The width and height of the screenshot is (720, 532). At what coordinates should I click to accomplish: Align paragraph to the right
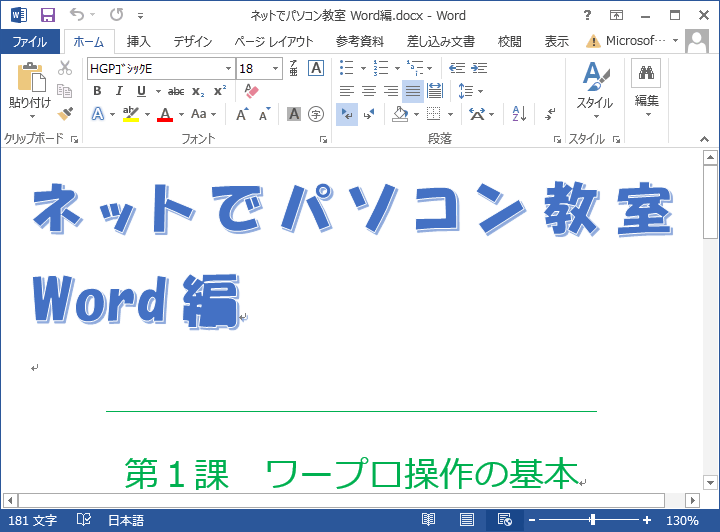[x=391, y=91]
